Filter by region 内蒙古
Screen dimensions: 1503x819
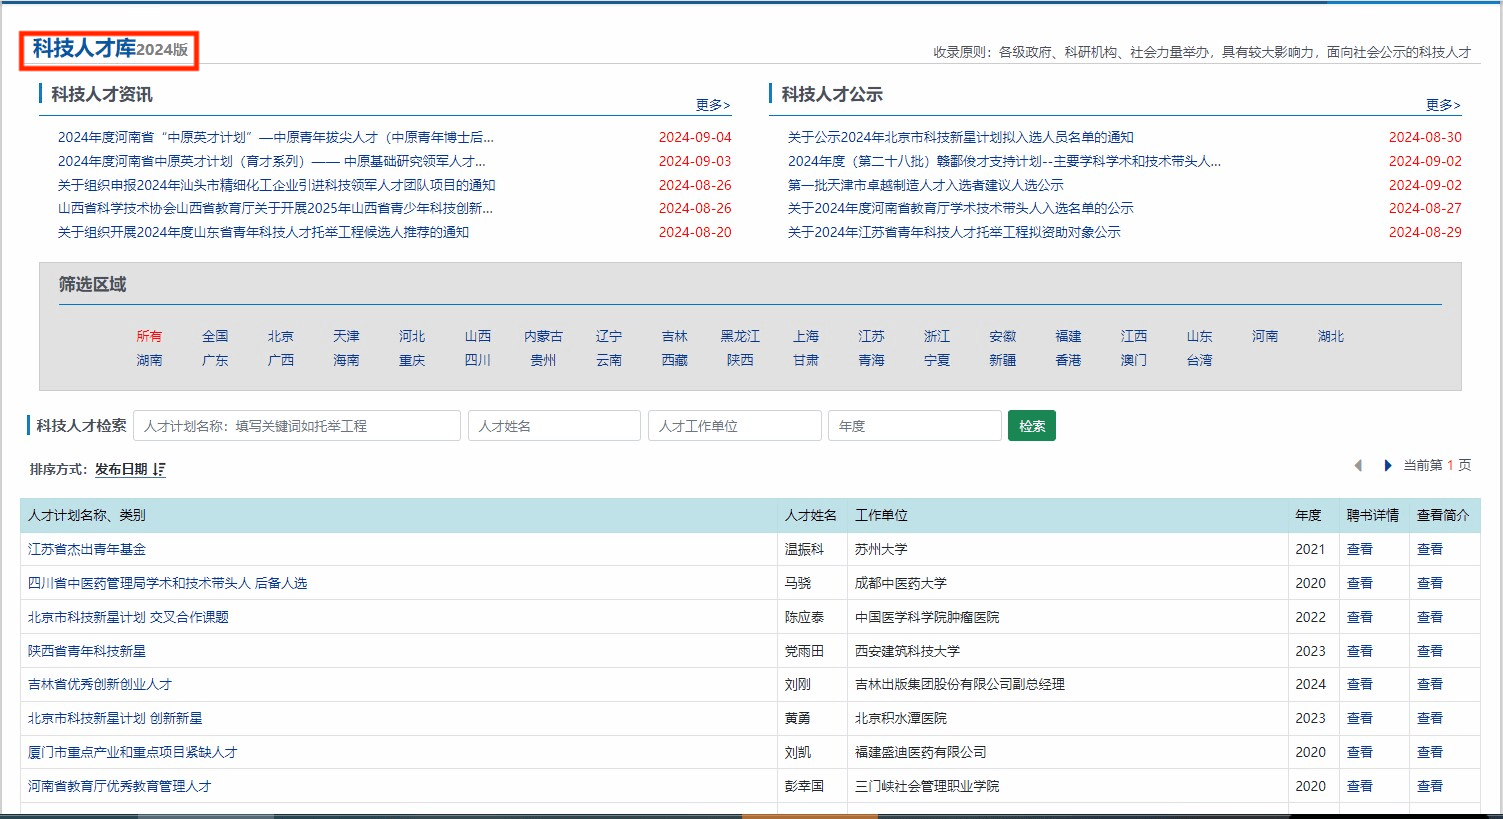coord(543,336)
